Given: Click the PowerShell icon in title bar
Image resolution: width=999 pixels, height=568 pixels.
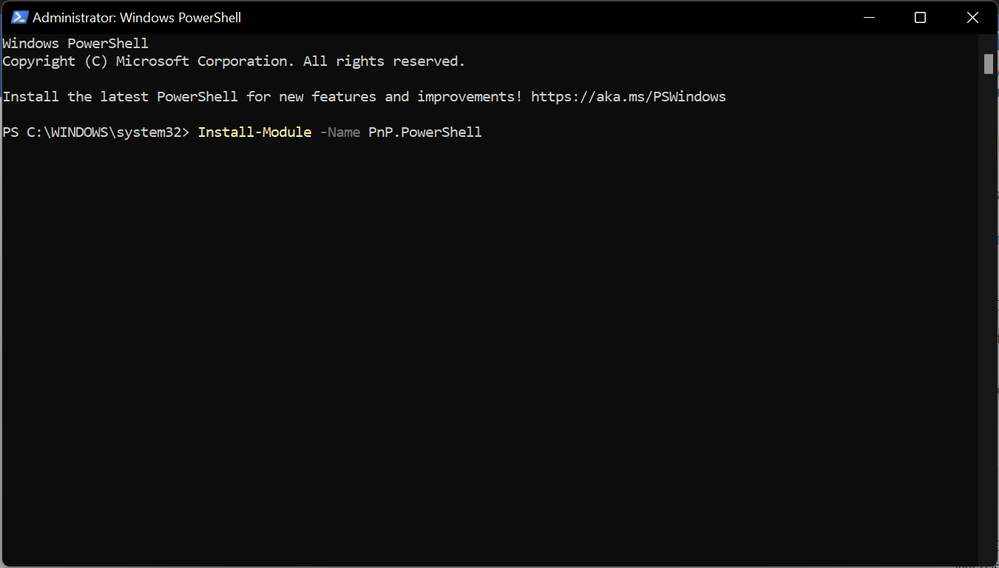Looking at the screenshot, I should [19, 17].
